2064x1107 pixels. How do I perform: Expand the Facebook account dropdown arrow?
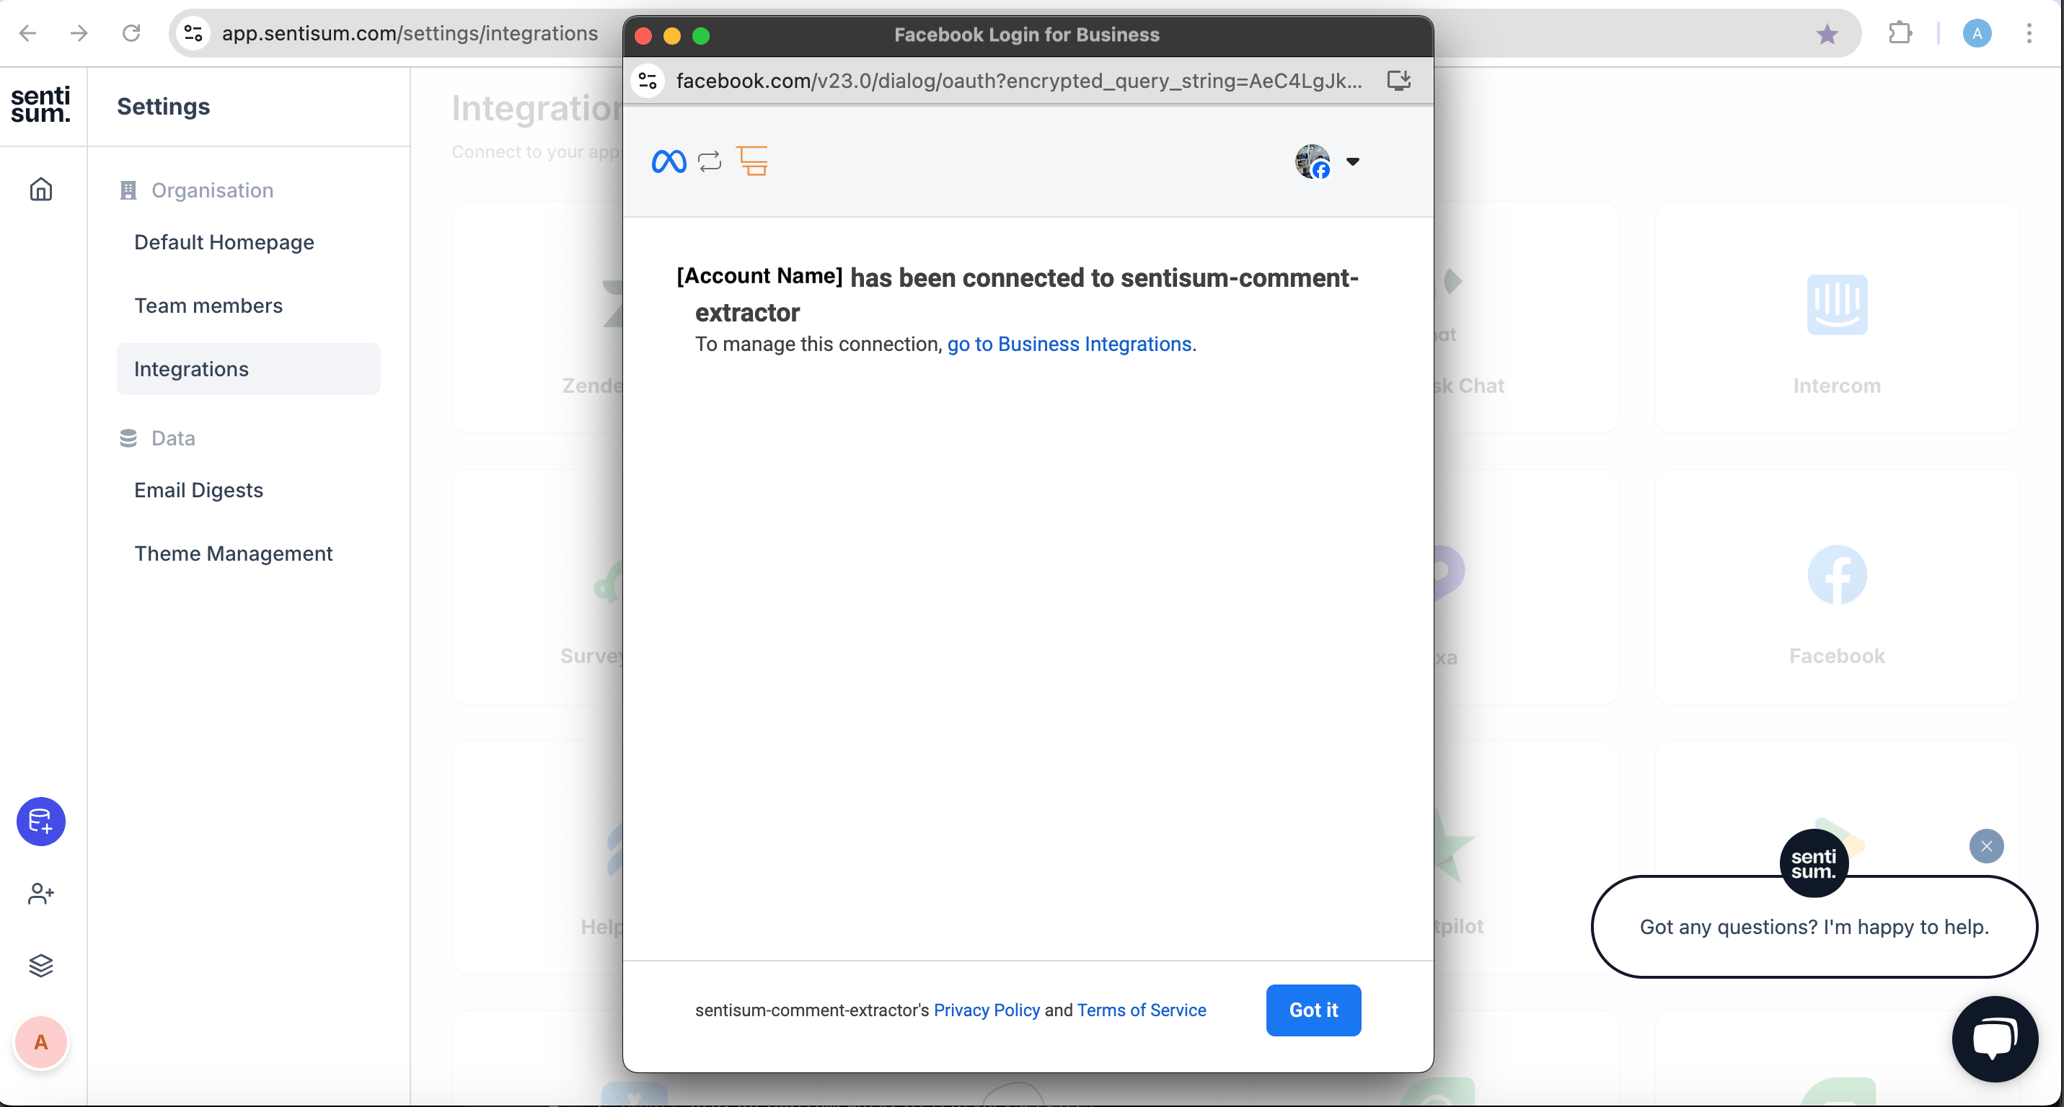(x=1352, y=161)
